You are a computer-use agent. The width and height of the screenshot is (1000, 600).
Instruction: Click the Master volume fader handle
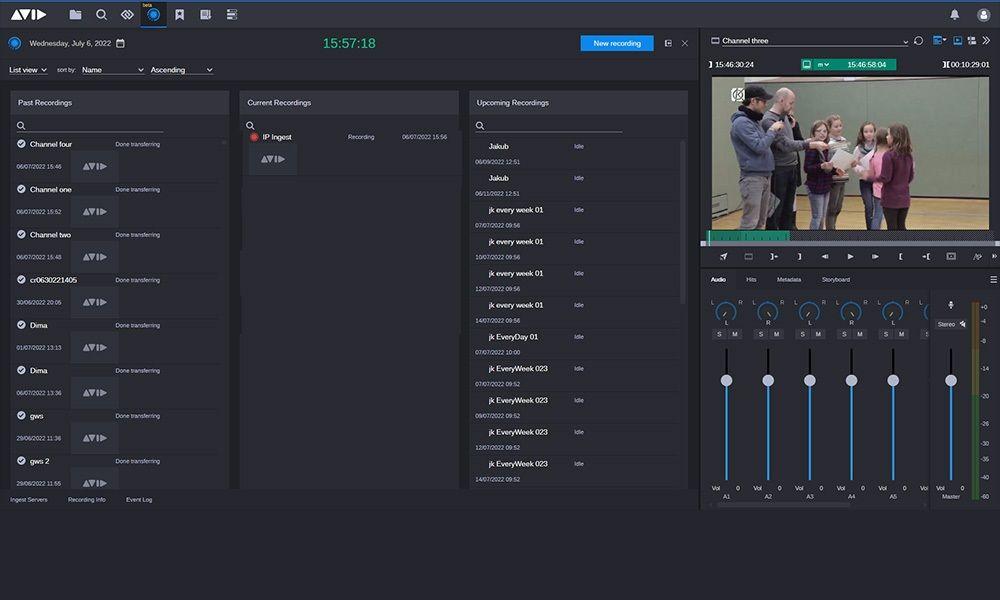pos(951,380)
